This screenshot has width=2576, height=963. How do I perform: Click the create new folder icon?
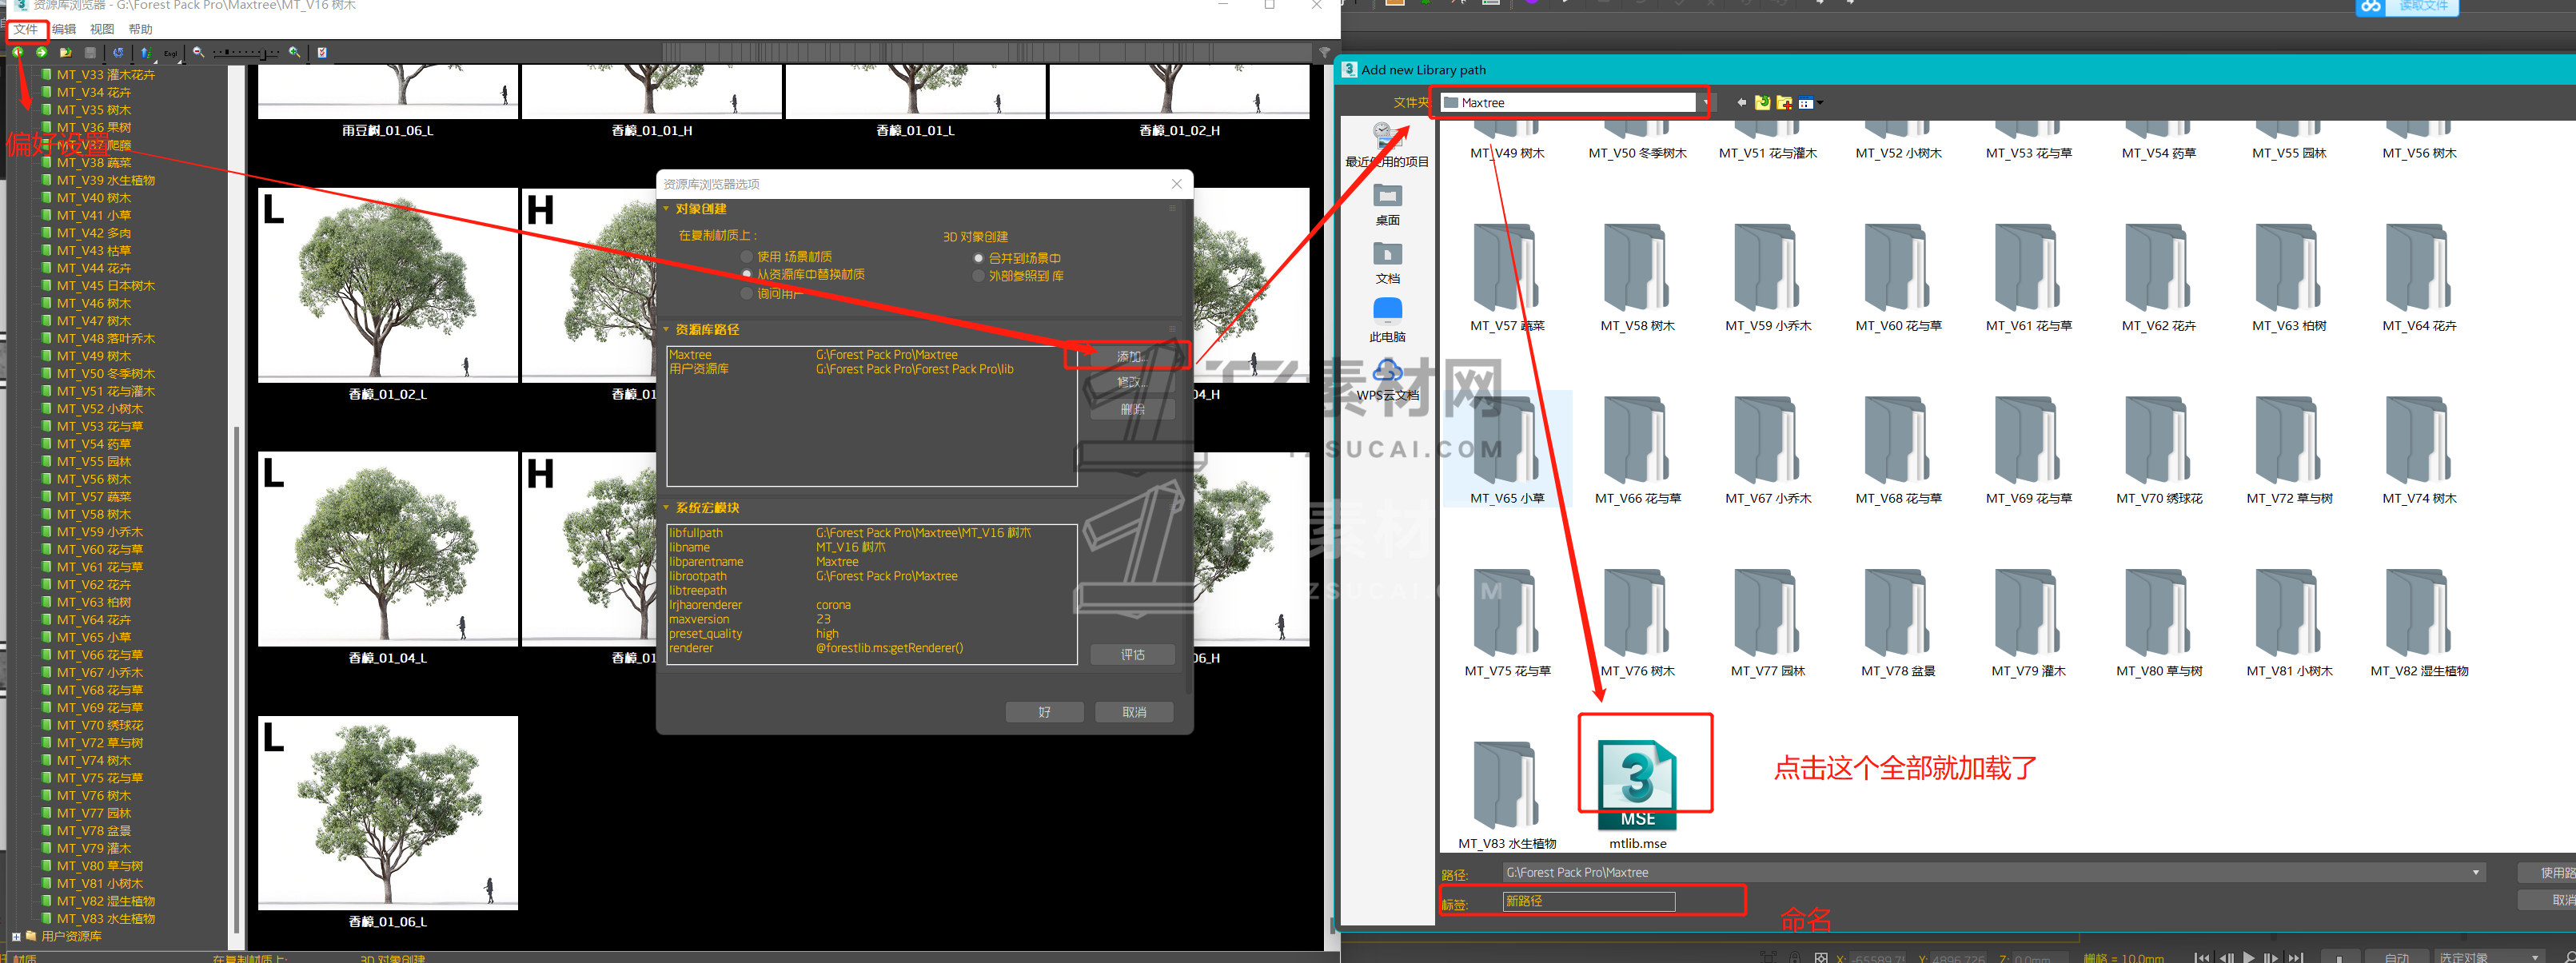tap(1784, 102)
